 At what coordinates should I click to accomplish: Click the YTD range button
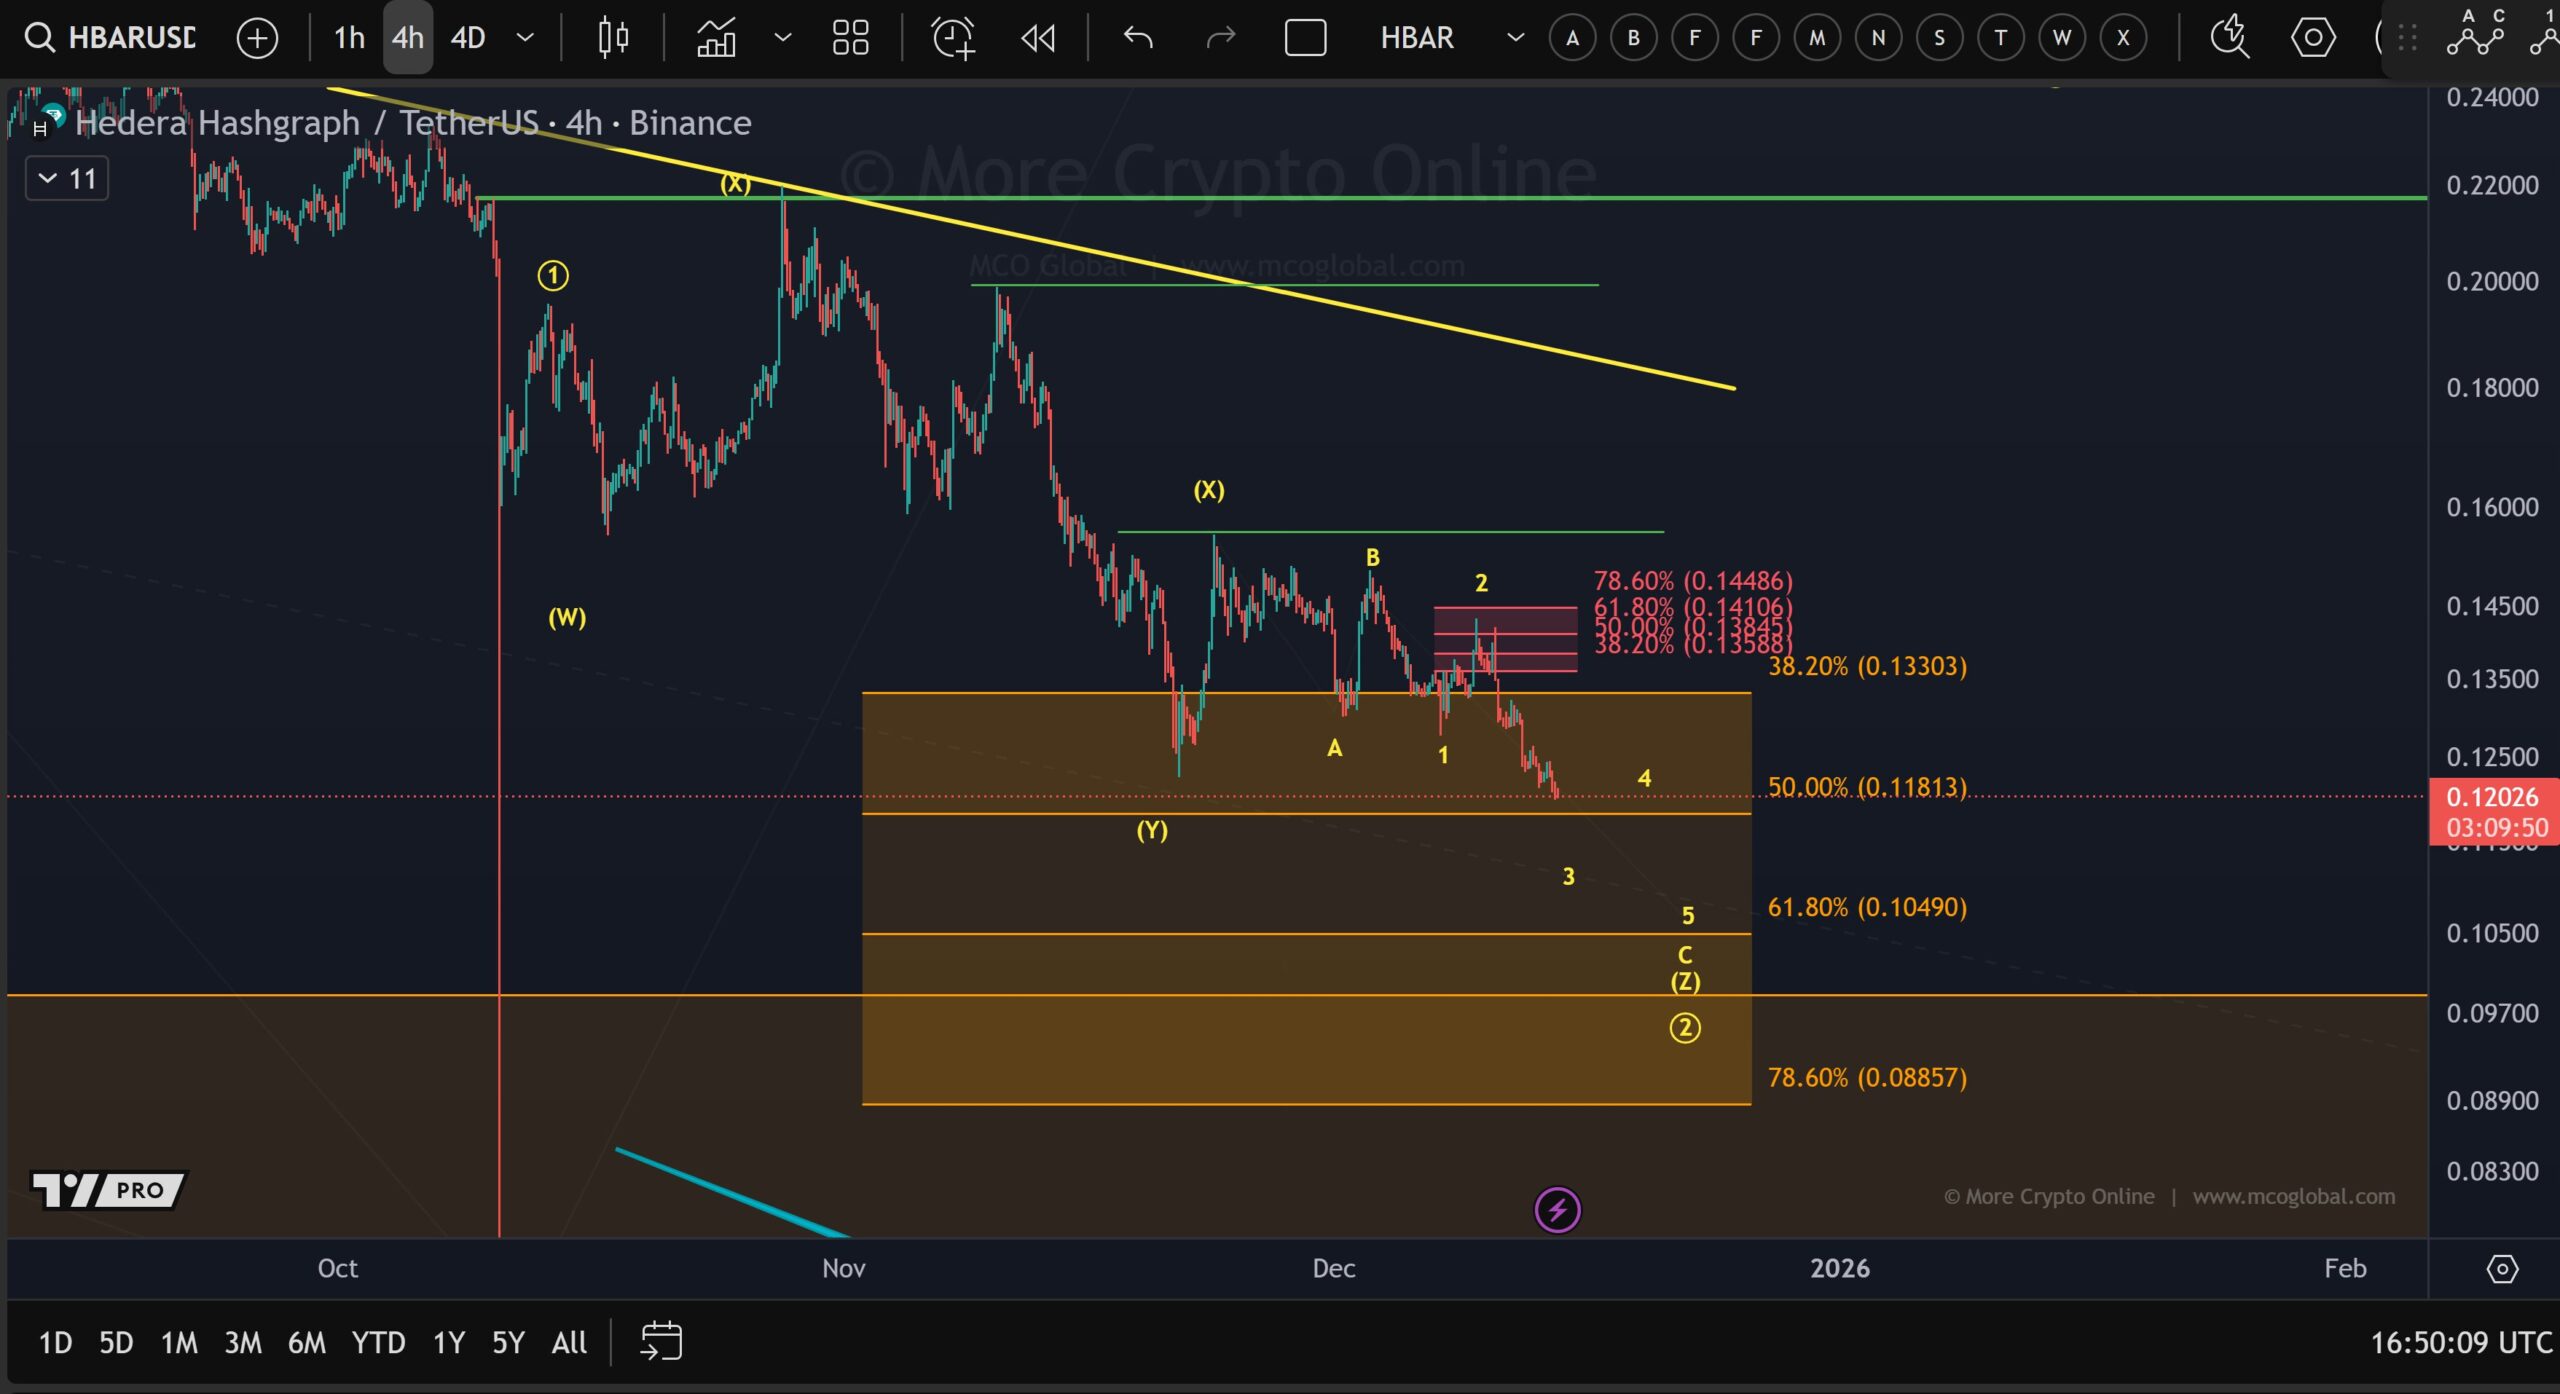[x=378, y=1342]
